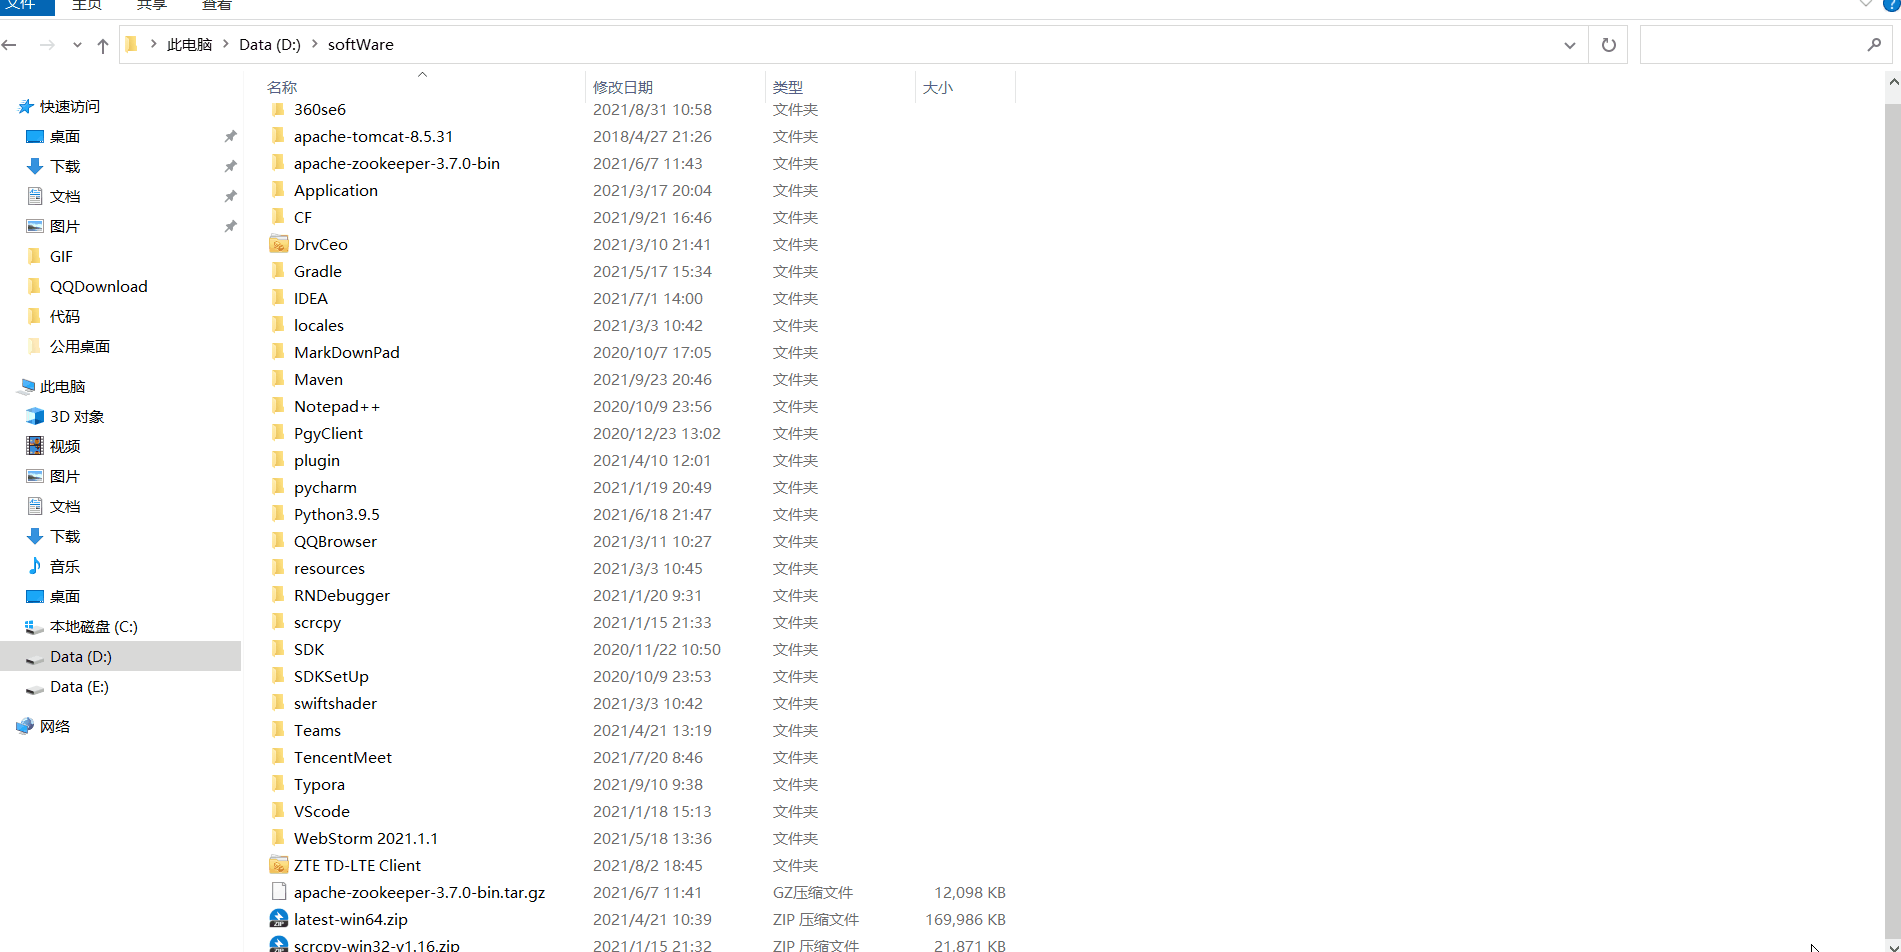The height and width of the screenshot is (952, 1901).
Task: Go back with the back arrow
Action: point(10,45)
